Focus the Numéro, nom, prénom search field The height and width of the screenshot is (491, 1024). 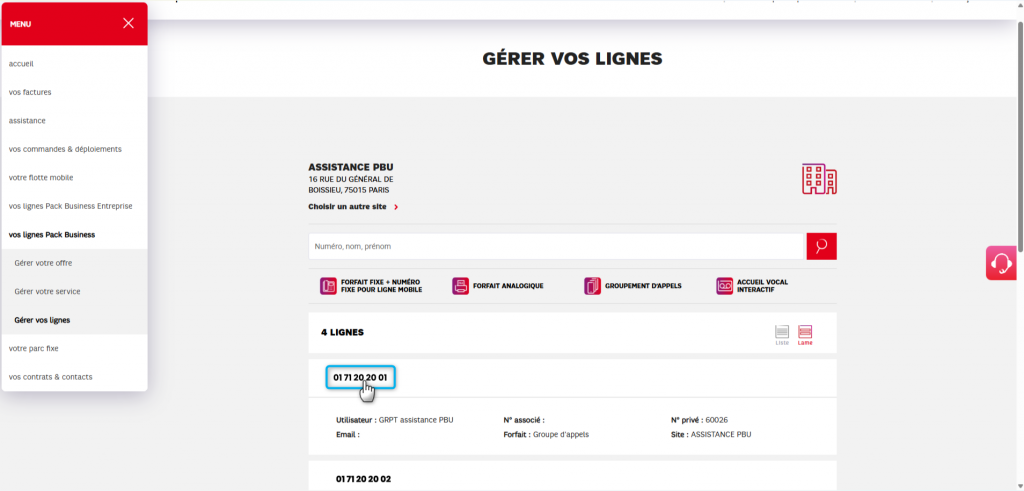pos(556,247)
